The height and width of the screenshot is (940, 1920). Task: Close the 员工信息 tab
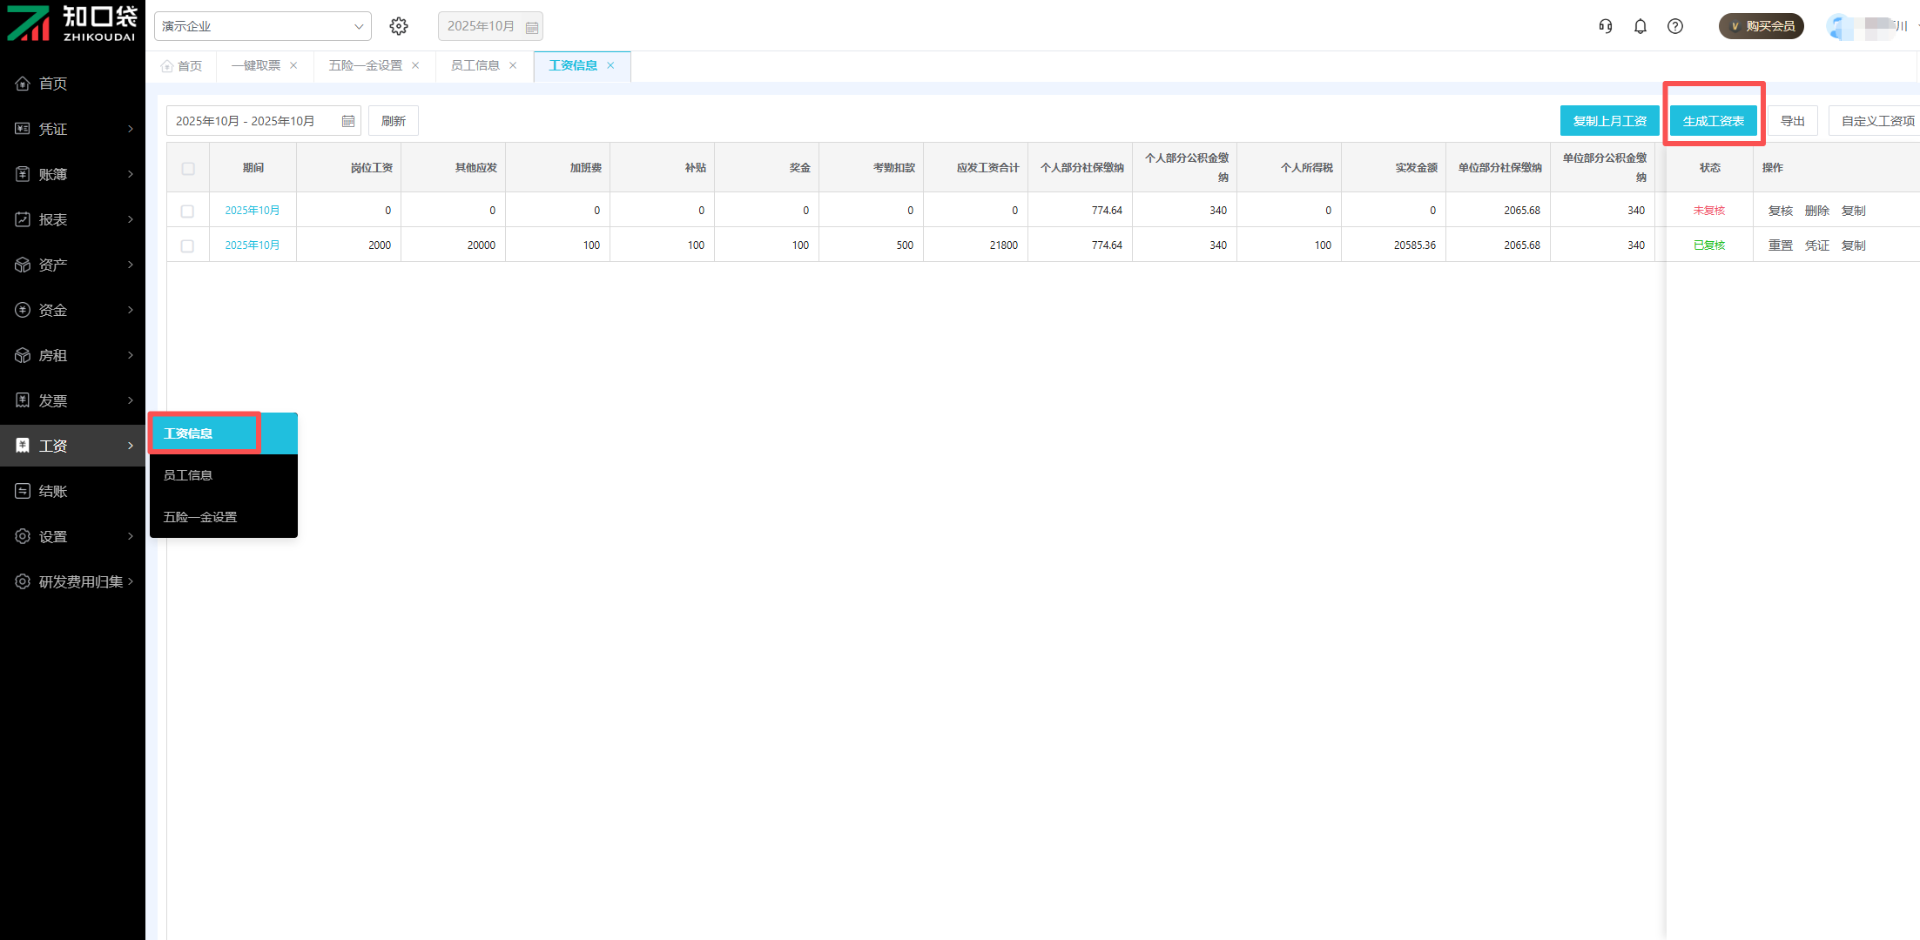coord(513,66)
